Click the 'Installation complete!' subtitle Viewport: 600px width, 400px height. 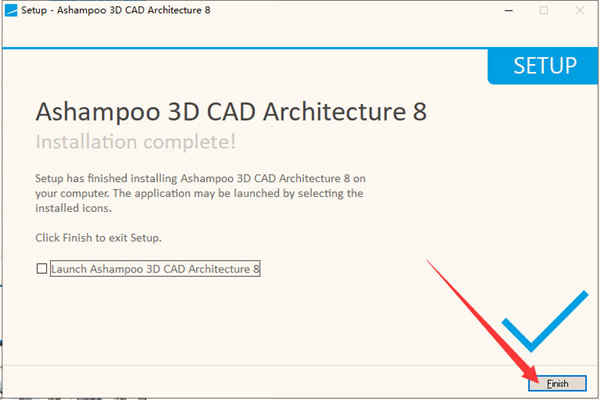coord(137,139)
